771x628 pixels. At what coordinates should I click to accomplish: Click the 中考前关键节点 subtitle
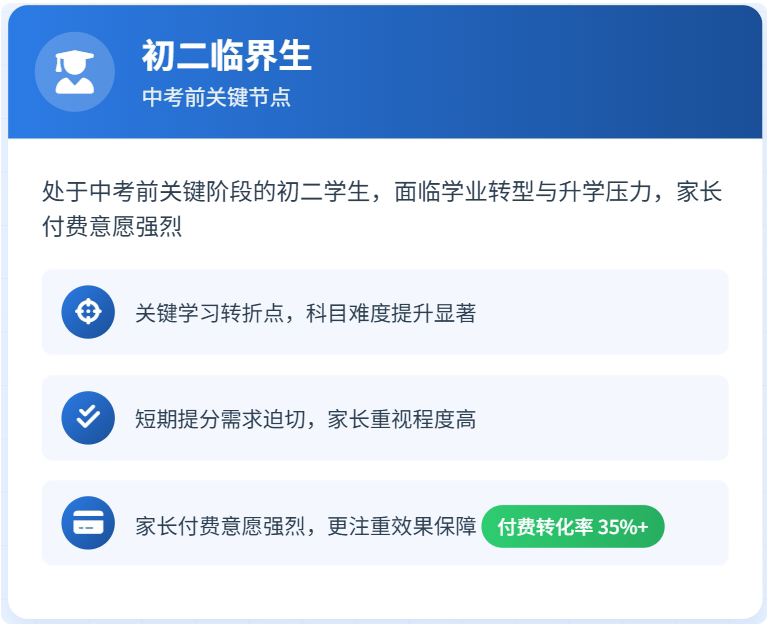[216, 97]
